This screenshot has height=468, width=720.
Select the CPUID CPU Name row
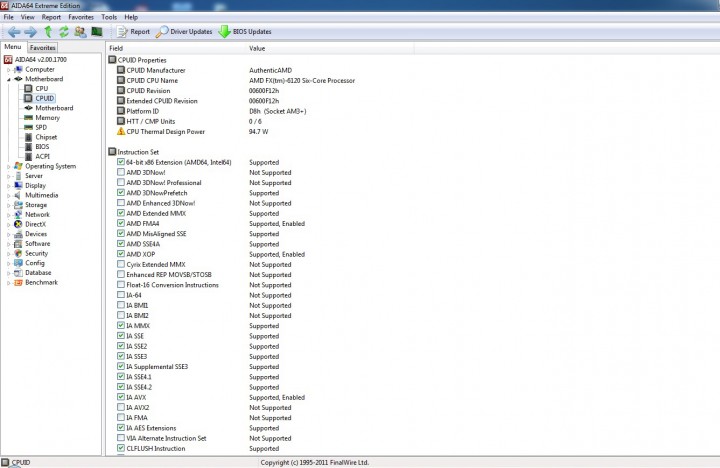[236, 80]
